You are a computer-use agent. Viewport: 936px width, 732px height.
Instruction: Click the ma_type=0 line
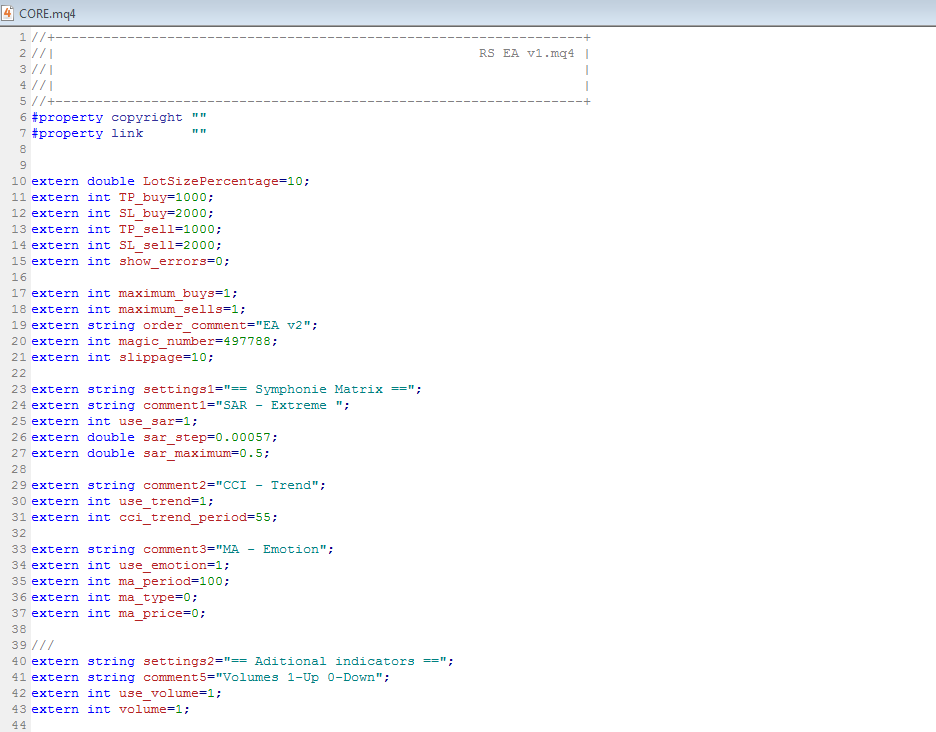click(x=115, y=598)
